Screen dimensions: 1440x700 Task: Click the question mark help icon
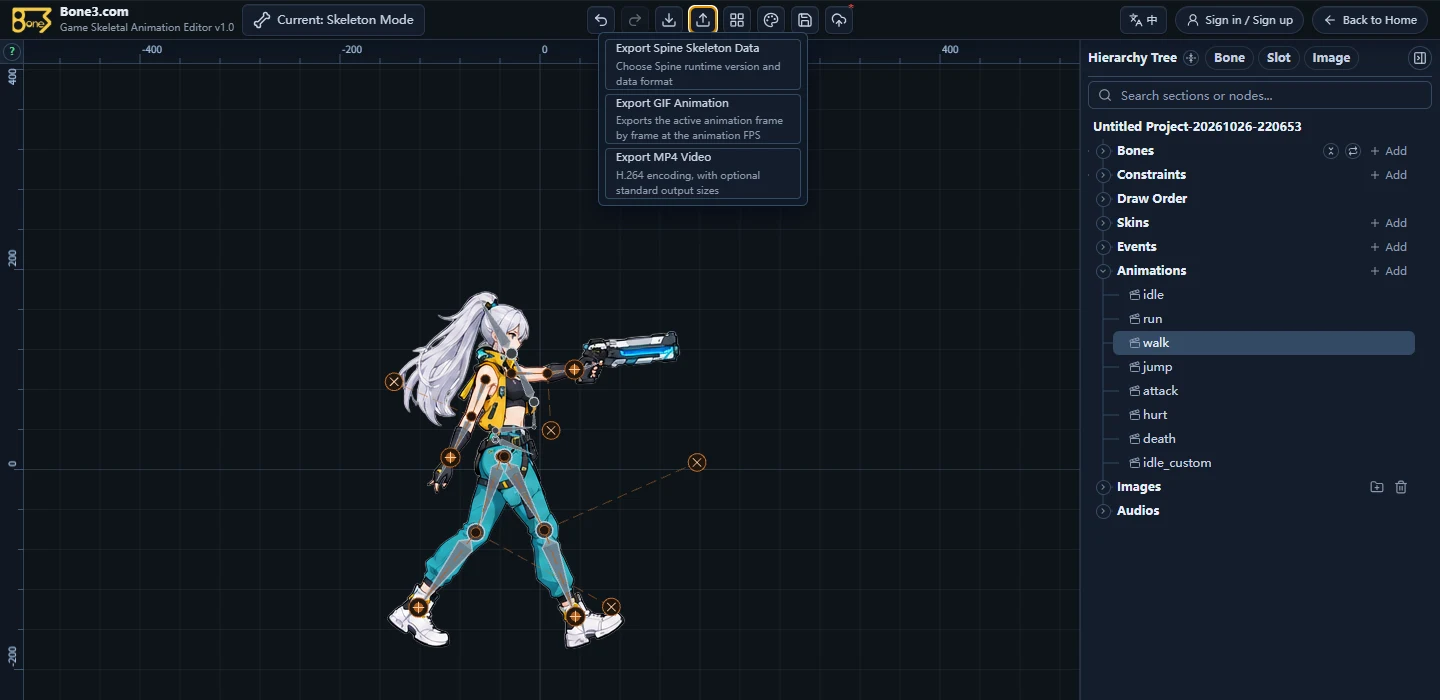click(12, 51)
